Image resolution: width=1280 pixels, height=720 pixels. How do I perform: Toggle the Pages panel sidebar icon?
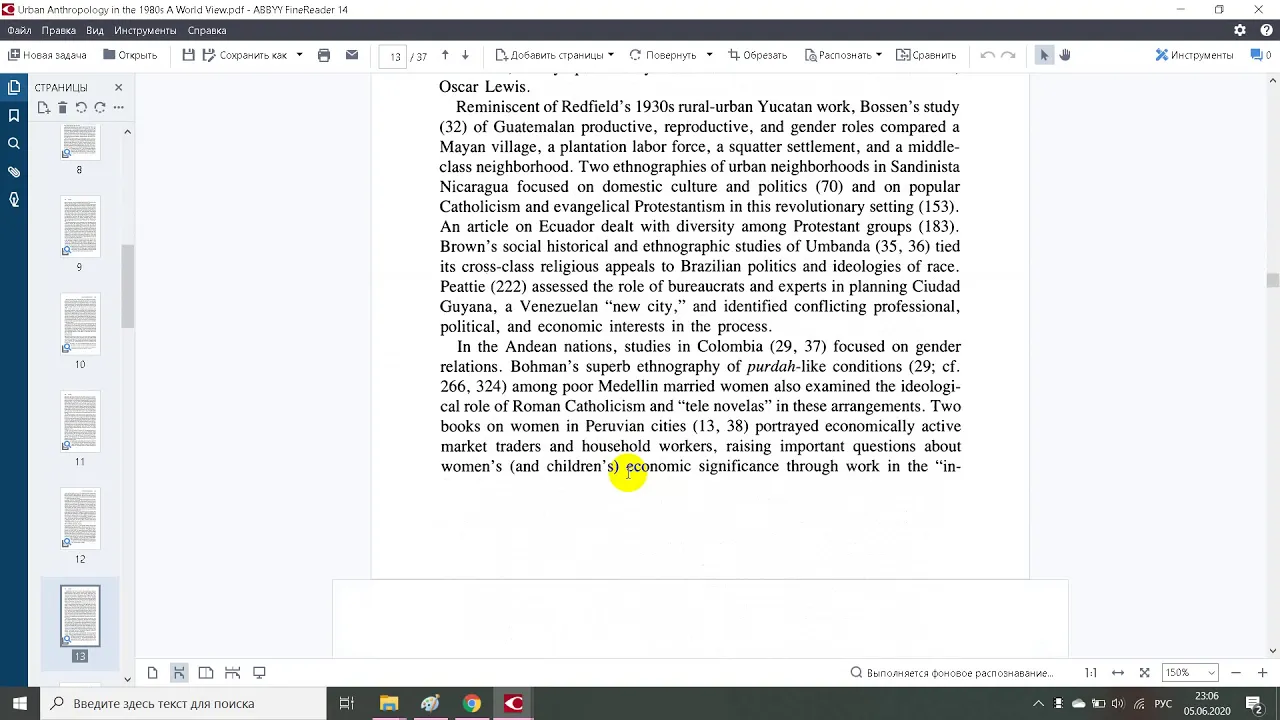(14, 88)
